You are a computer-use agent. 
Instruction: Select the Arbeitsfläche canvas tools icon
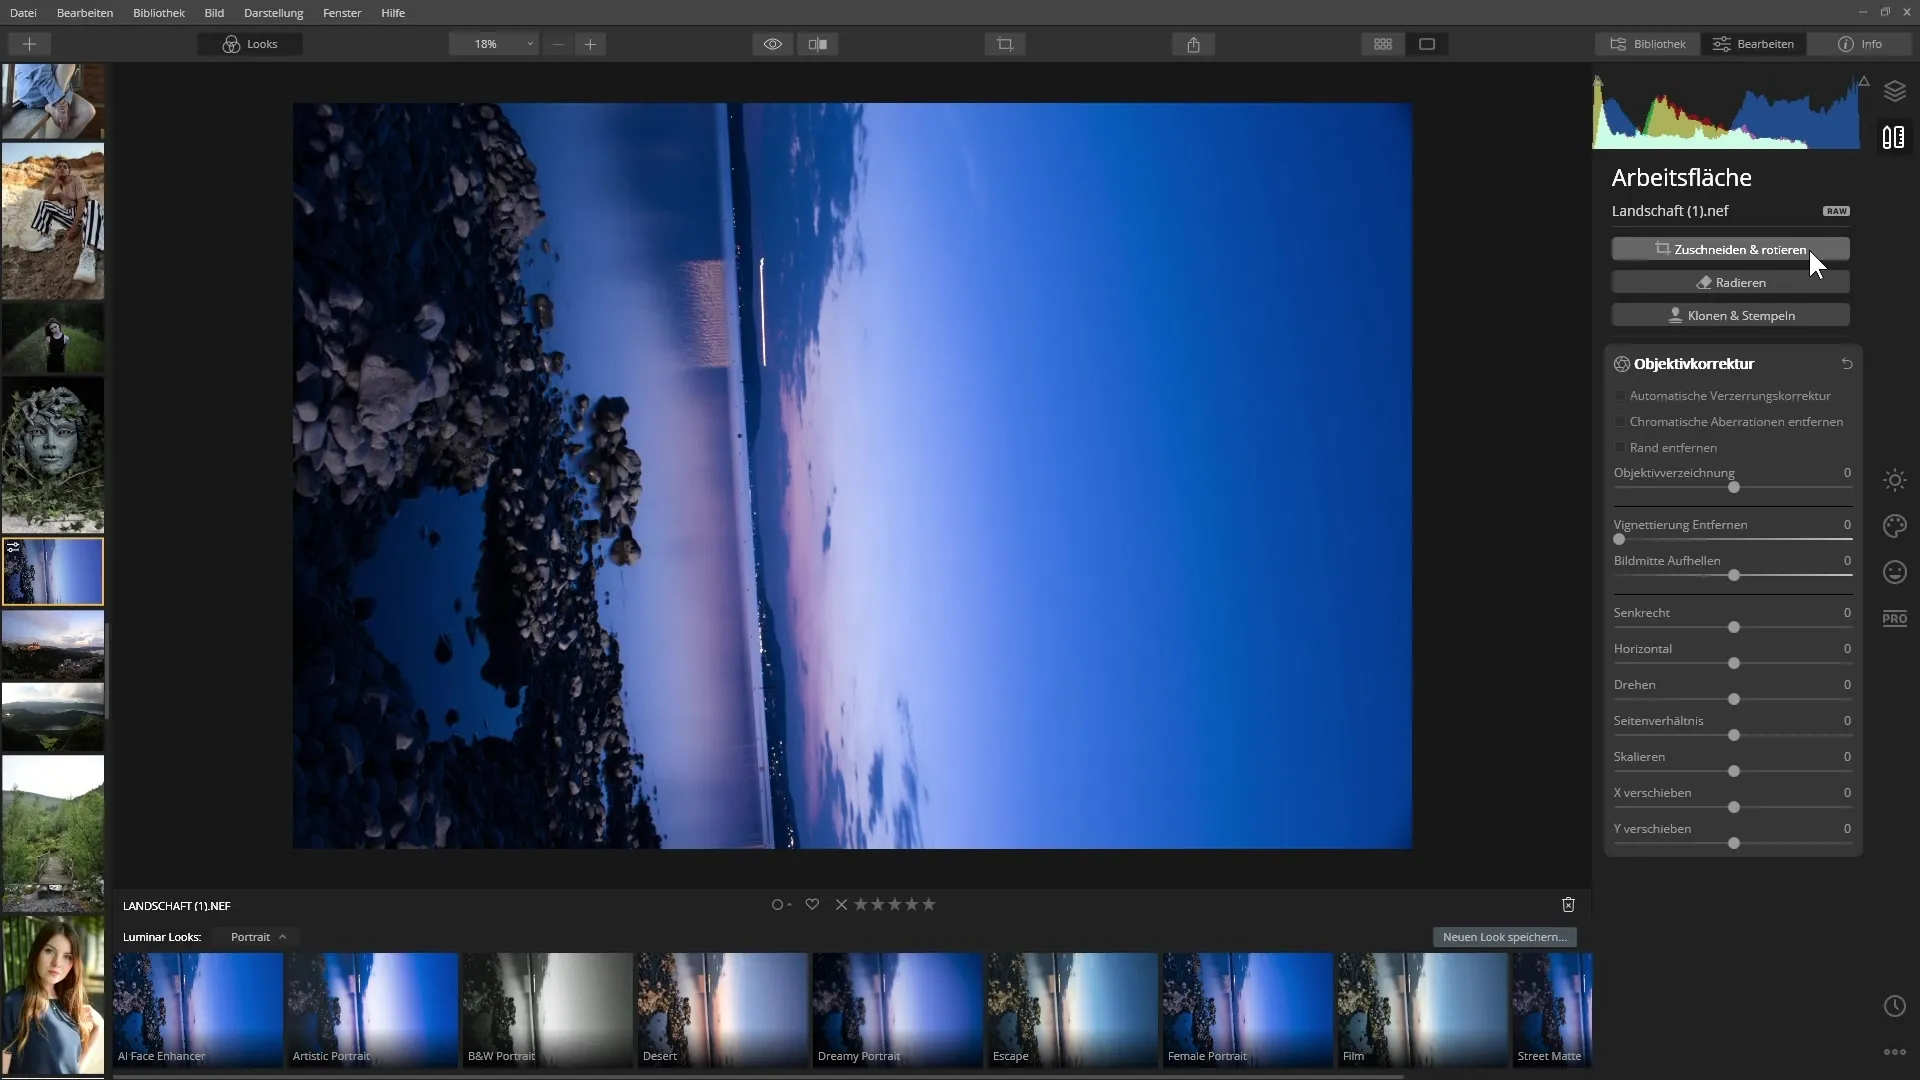pos(1894,137)
